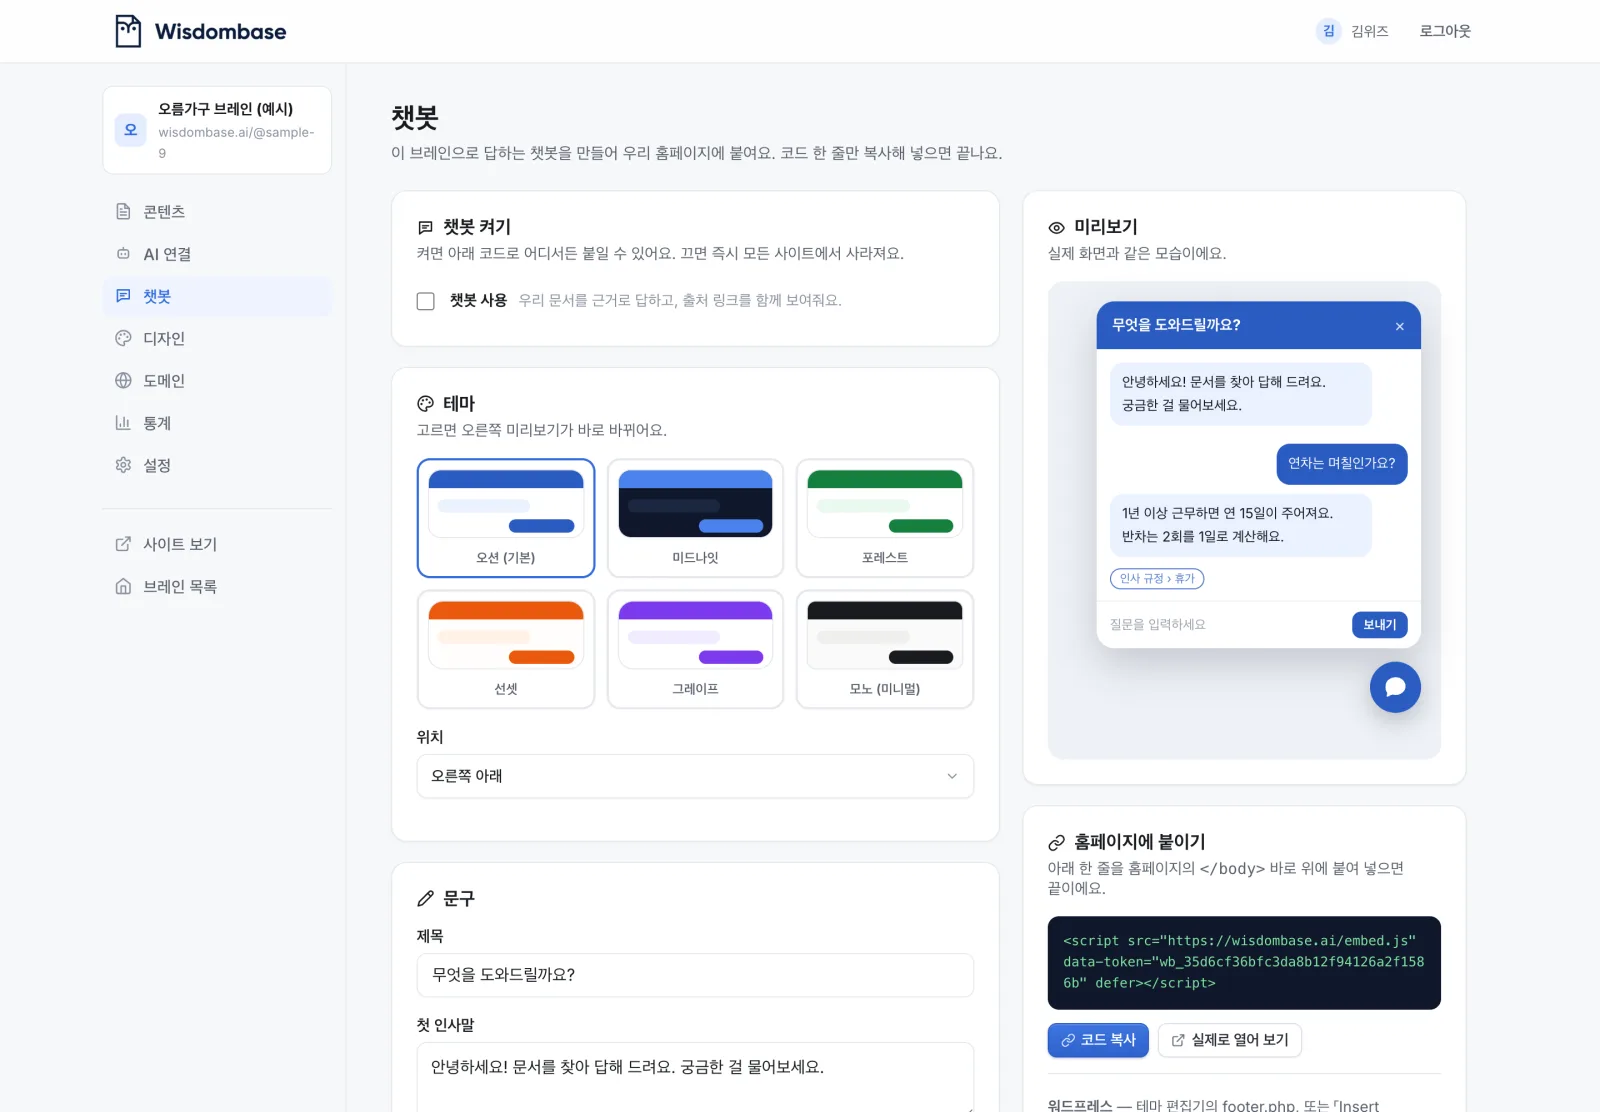Click the 인사 규정 › 휴가 source tag
The image size is (1600, 1112).
(x=1157, y=578)
